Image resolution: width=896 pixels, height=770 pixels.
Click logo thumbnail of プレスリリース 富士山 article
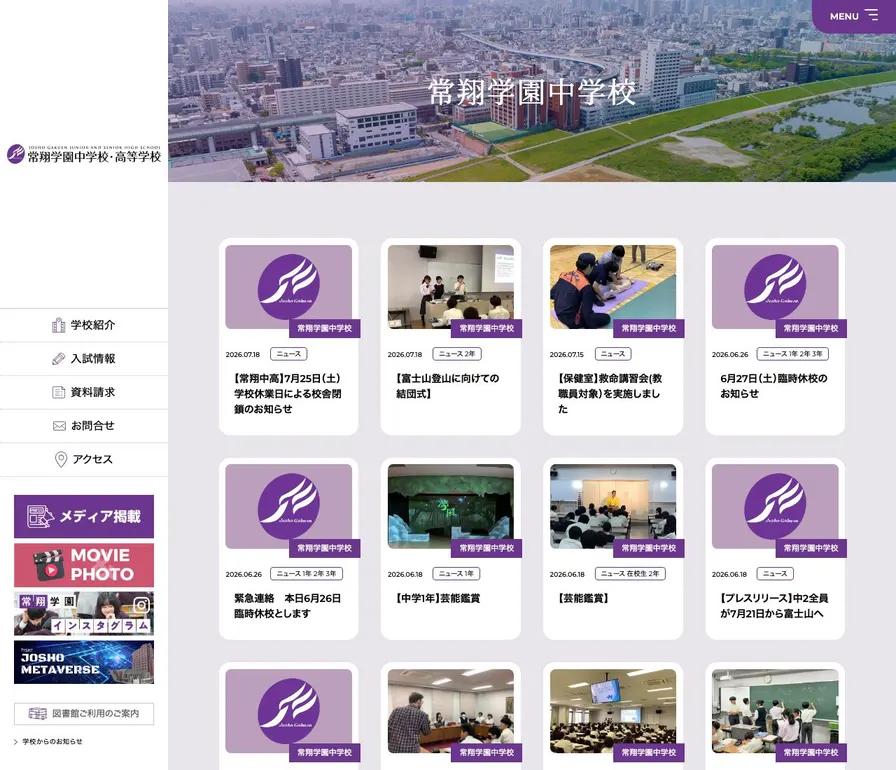(775, 506)
